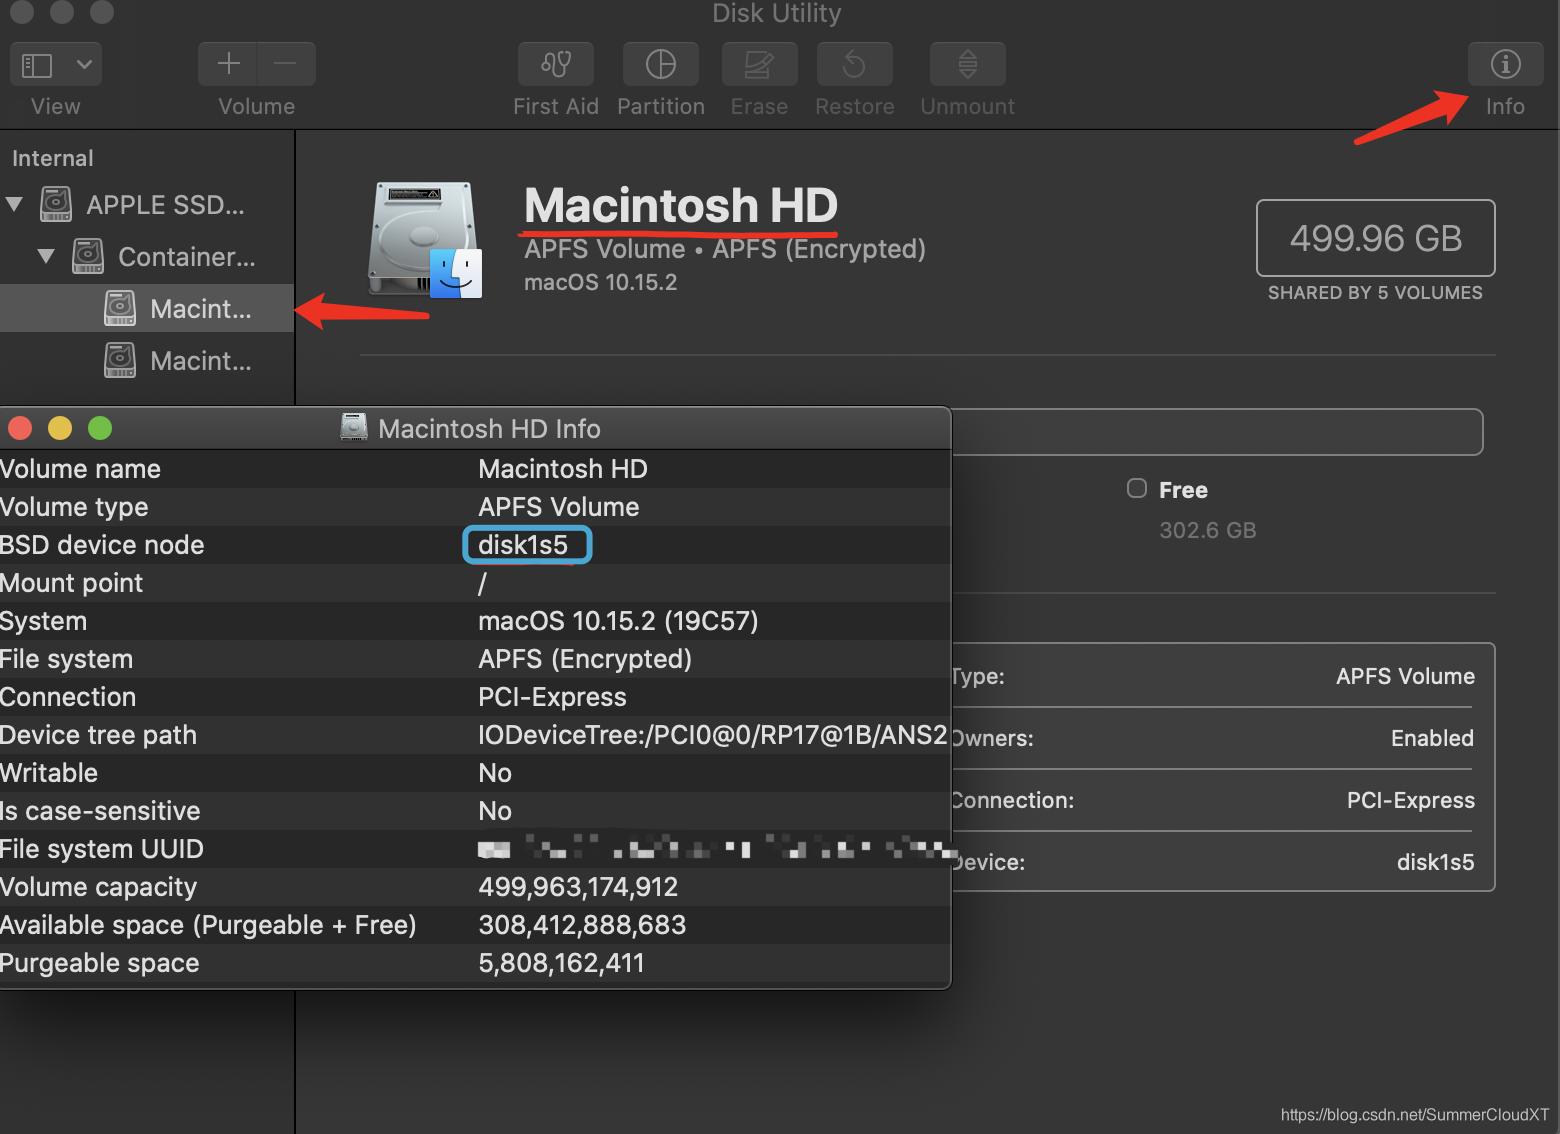Minimize the Macintosh HD Info window
The height and width of the screenshot is (1134, 1560).
point(60,428)
